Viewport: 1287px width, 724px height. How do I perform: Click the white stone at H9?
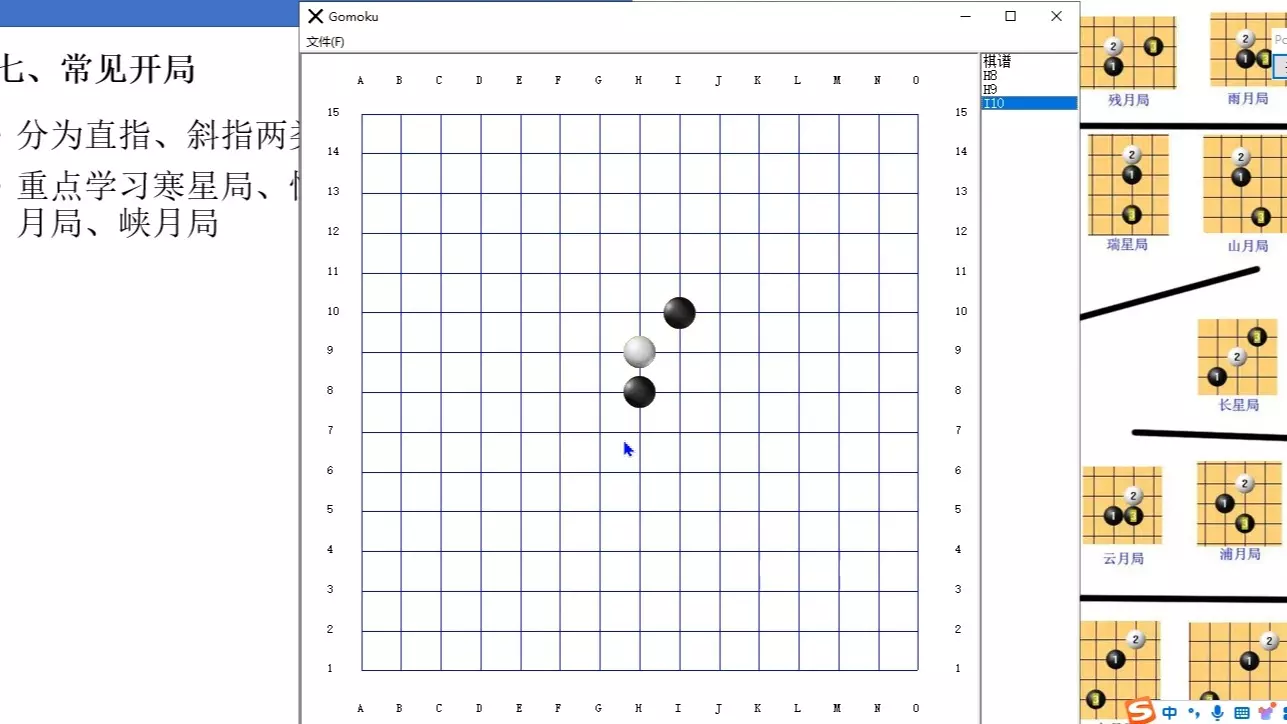(x=640, y=352)
